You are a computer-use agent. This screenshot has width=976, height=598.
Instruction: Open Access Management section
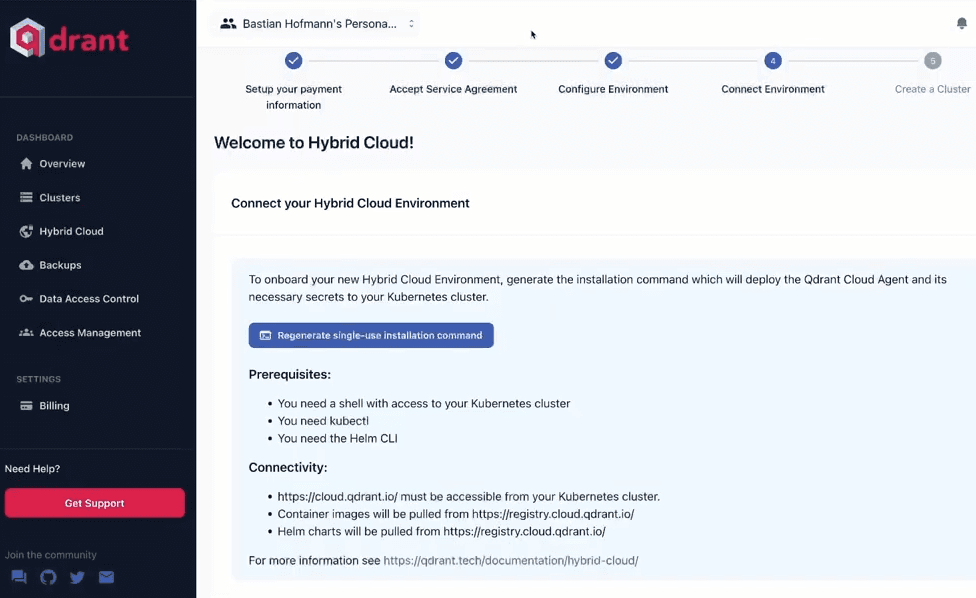pyautogui.click(x=89, y=333)
